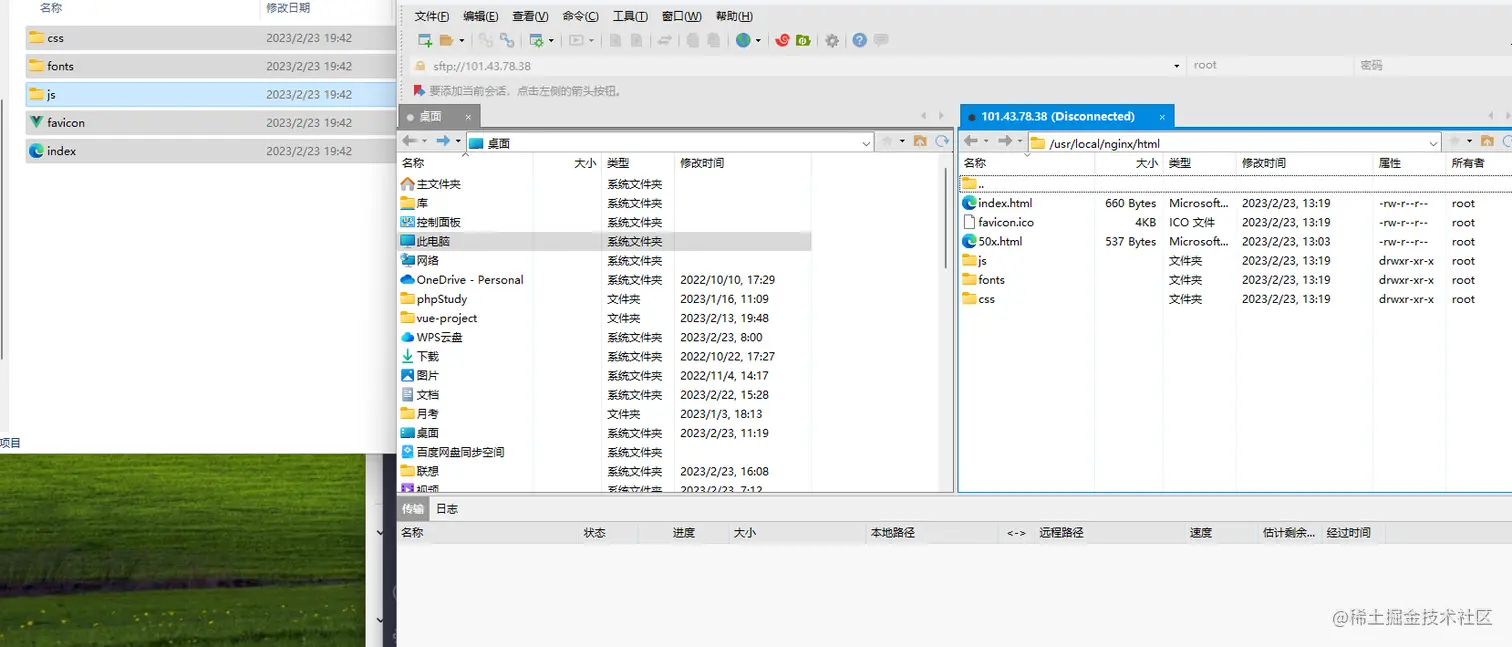Open the 查看(V) menu
This screenshot has height=647, width=1512.
[x=530, y=16]
